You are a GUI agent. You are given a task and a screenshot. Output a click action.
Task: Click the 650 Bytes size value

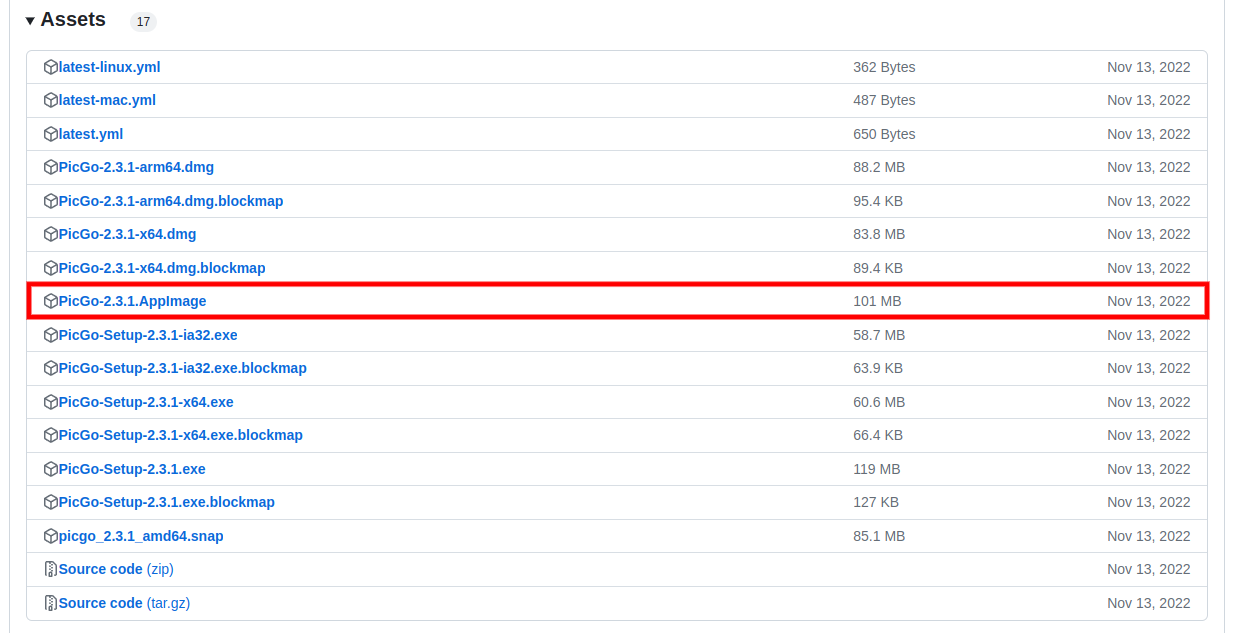pyautogui.click(x=884, y=134)
